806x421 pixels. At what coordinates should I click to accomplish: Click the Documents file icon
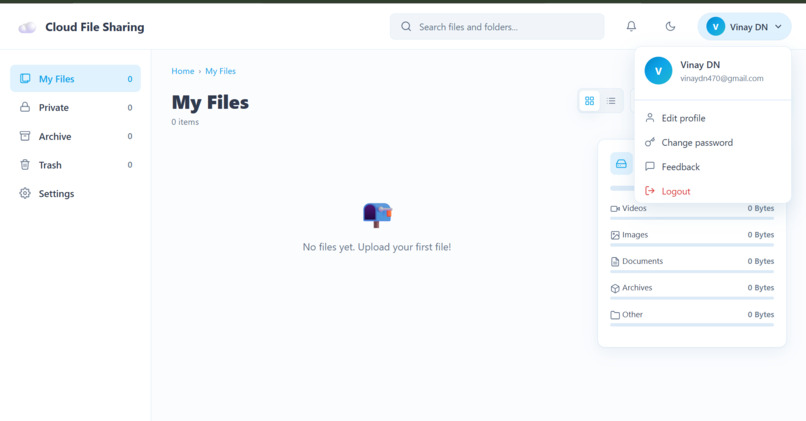tap(615, 262)
